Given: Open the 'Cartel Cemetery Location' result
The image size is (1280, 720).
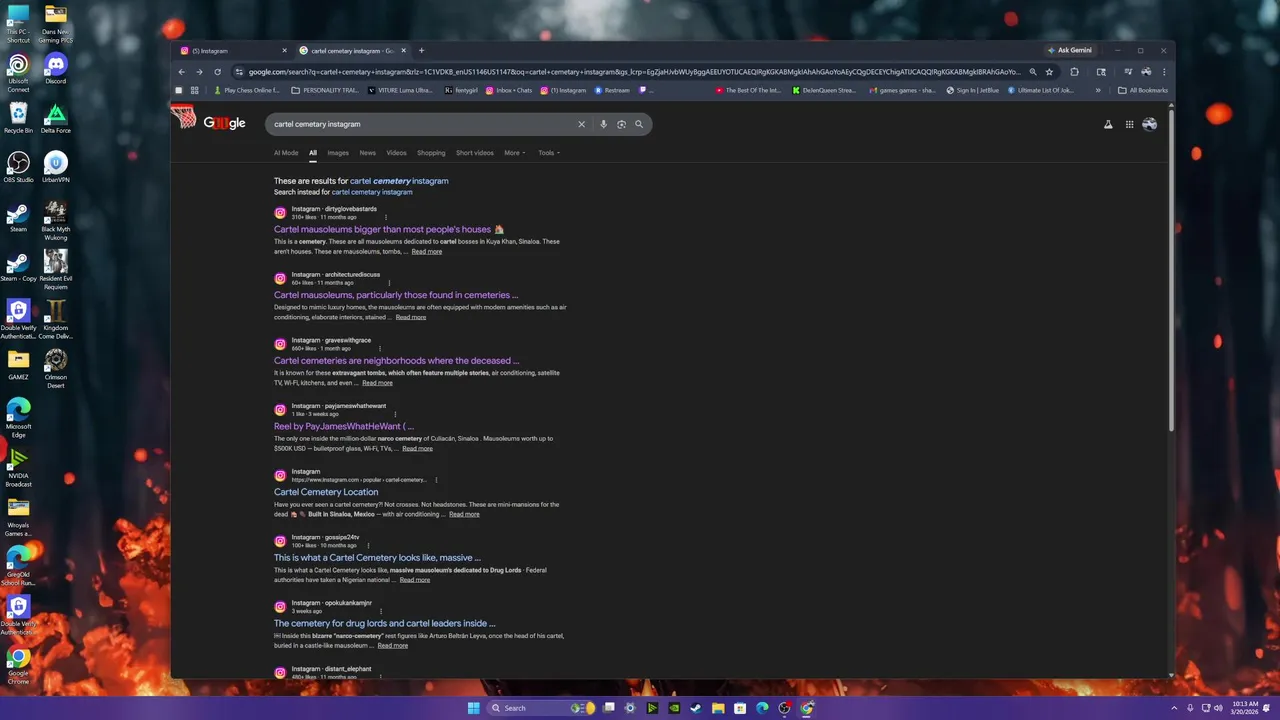Looking at the screenshot, I should 326,492.
